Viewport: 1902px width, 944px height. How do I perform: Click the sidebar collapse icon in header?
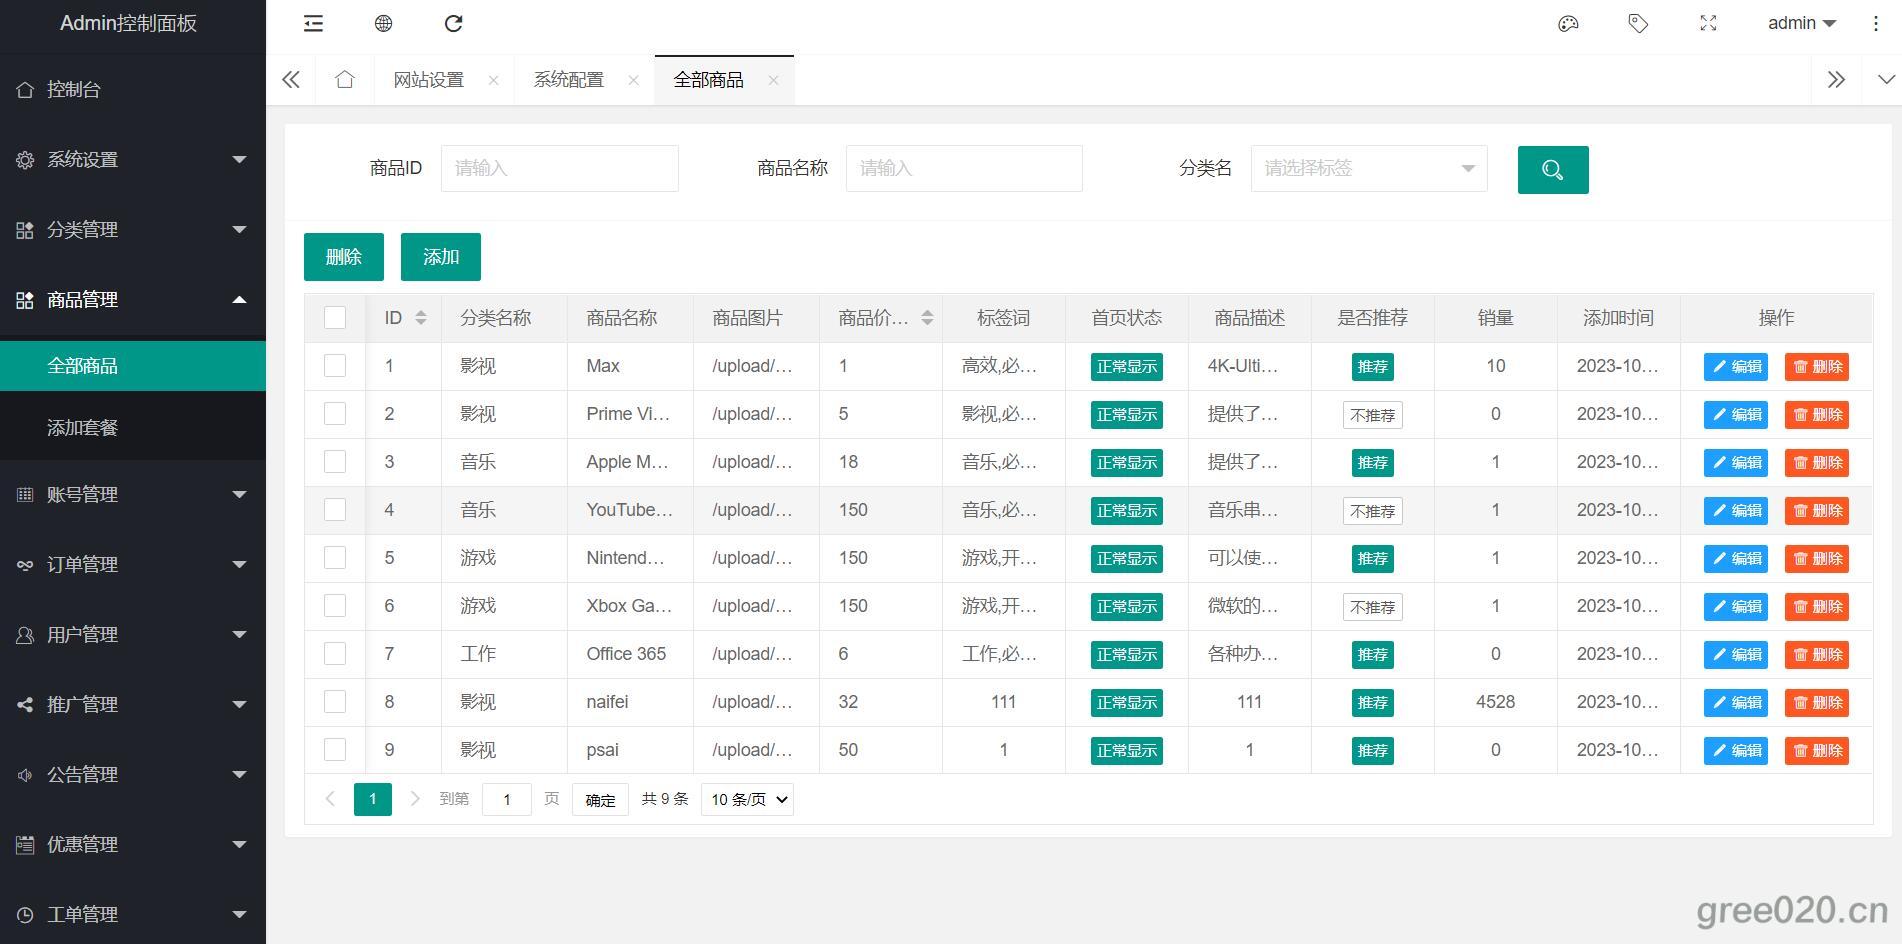click(313, 23)
